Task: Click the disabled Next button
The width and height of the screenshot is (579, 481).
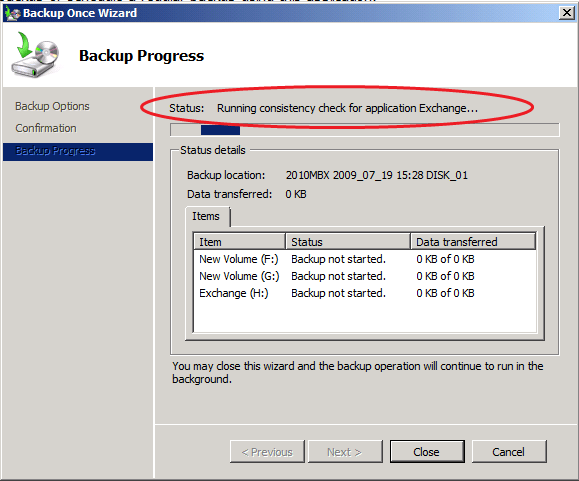Action: pos(345,451)
